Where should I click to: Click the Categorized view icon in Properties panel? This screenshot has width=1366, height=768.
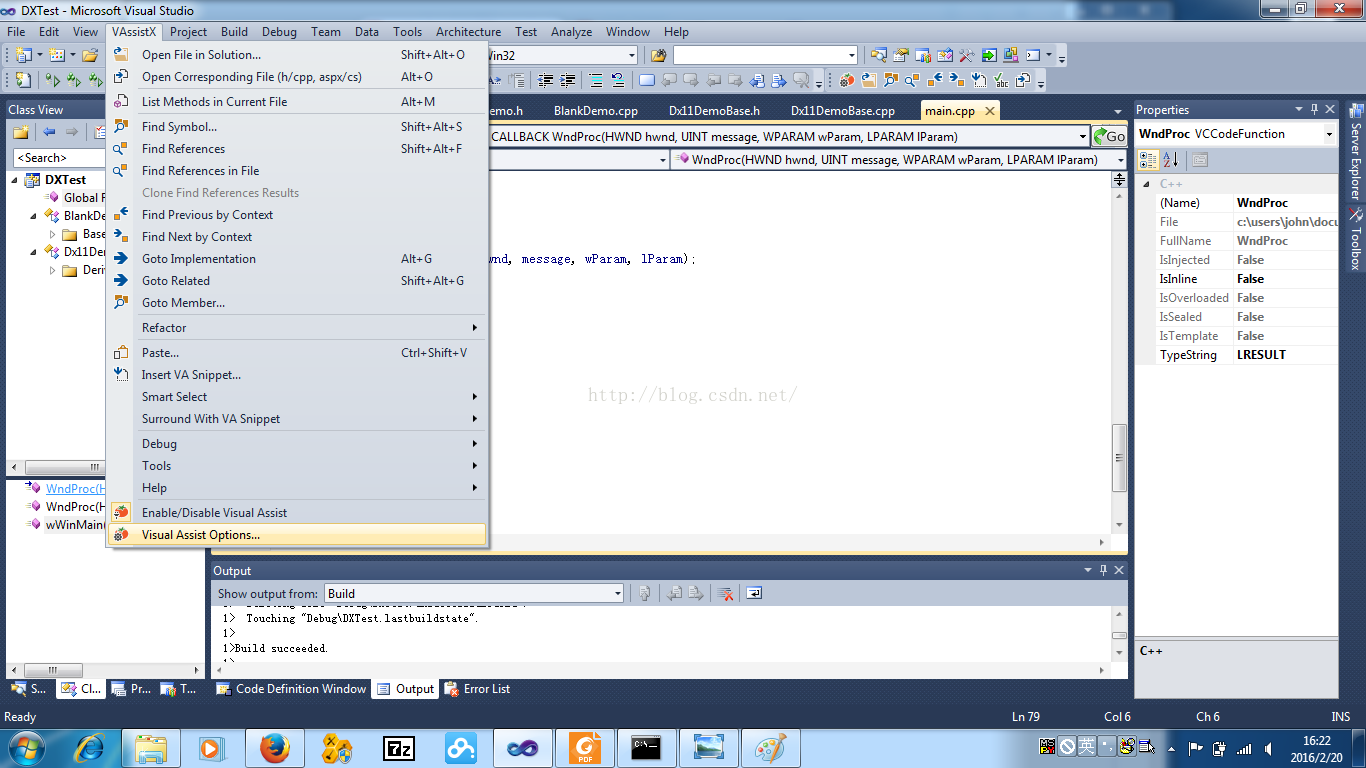(x=1149, y=159)
